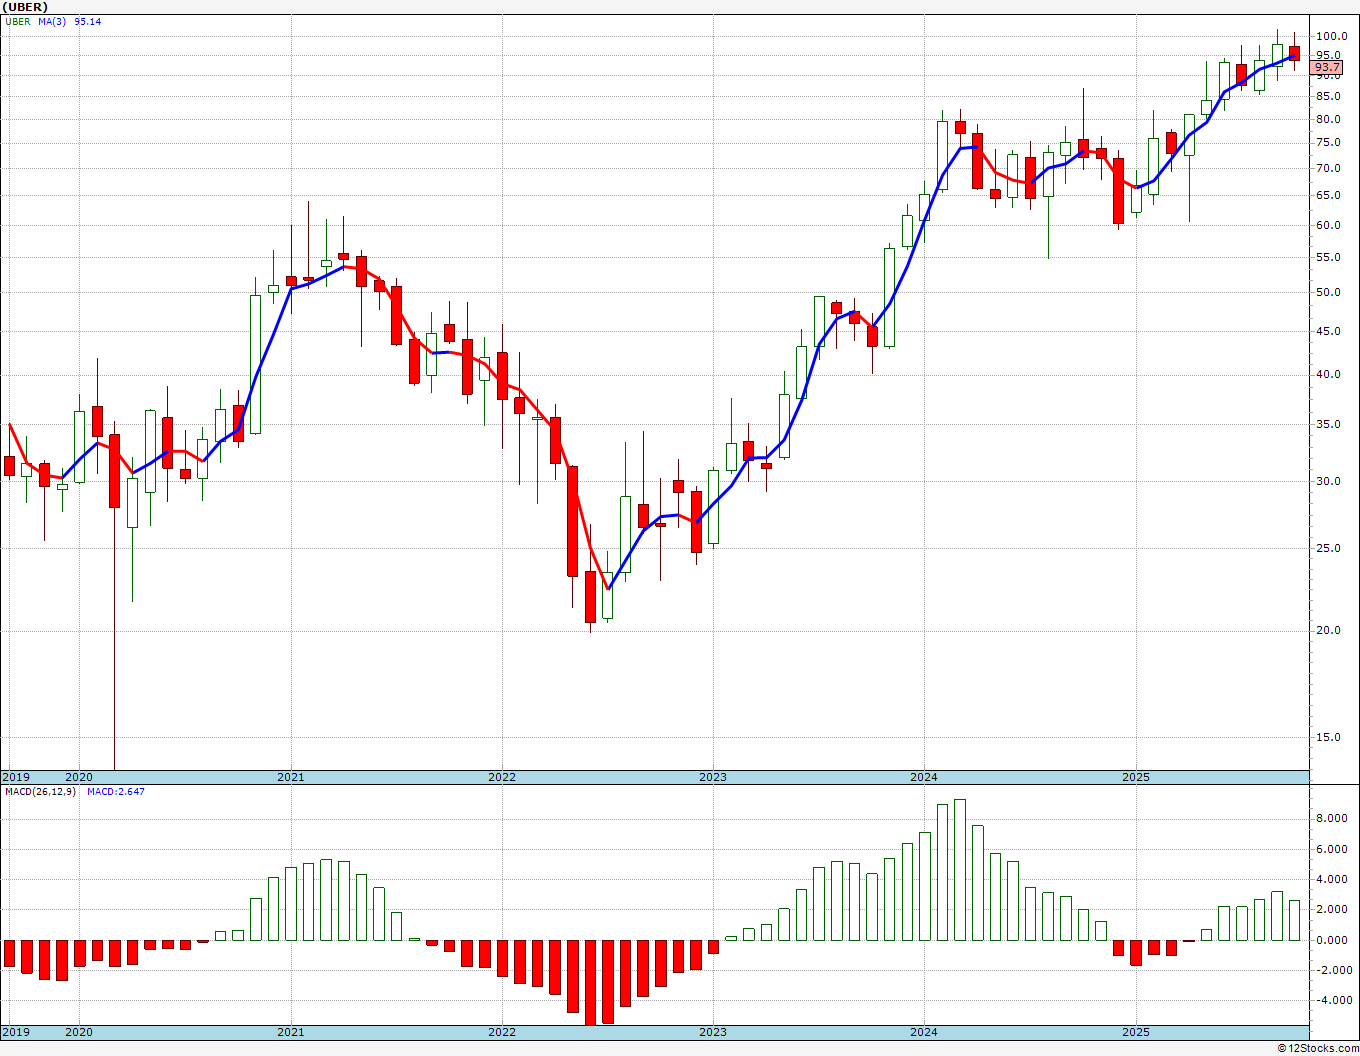Select 2022 on the price chart time axis
This screenshot has height=1056, width=1360.
click(502, 777)
